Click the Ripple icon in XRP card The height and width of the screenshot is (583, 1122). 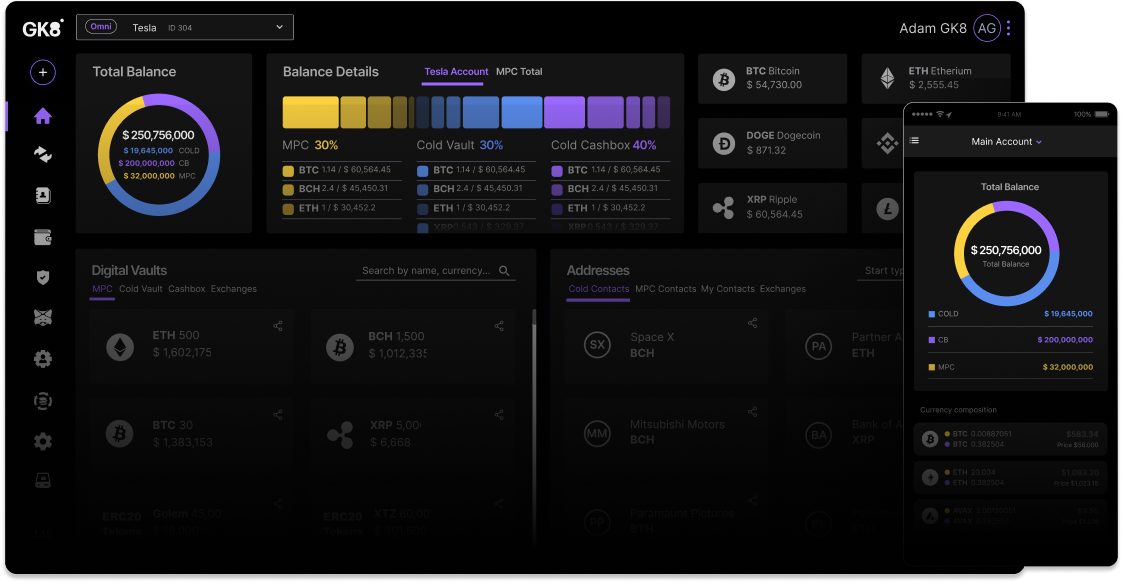(x=723, y=207)
